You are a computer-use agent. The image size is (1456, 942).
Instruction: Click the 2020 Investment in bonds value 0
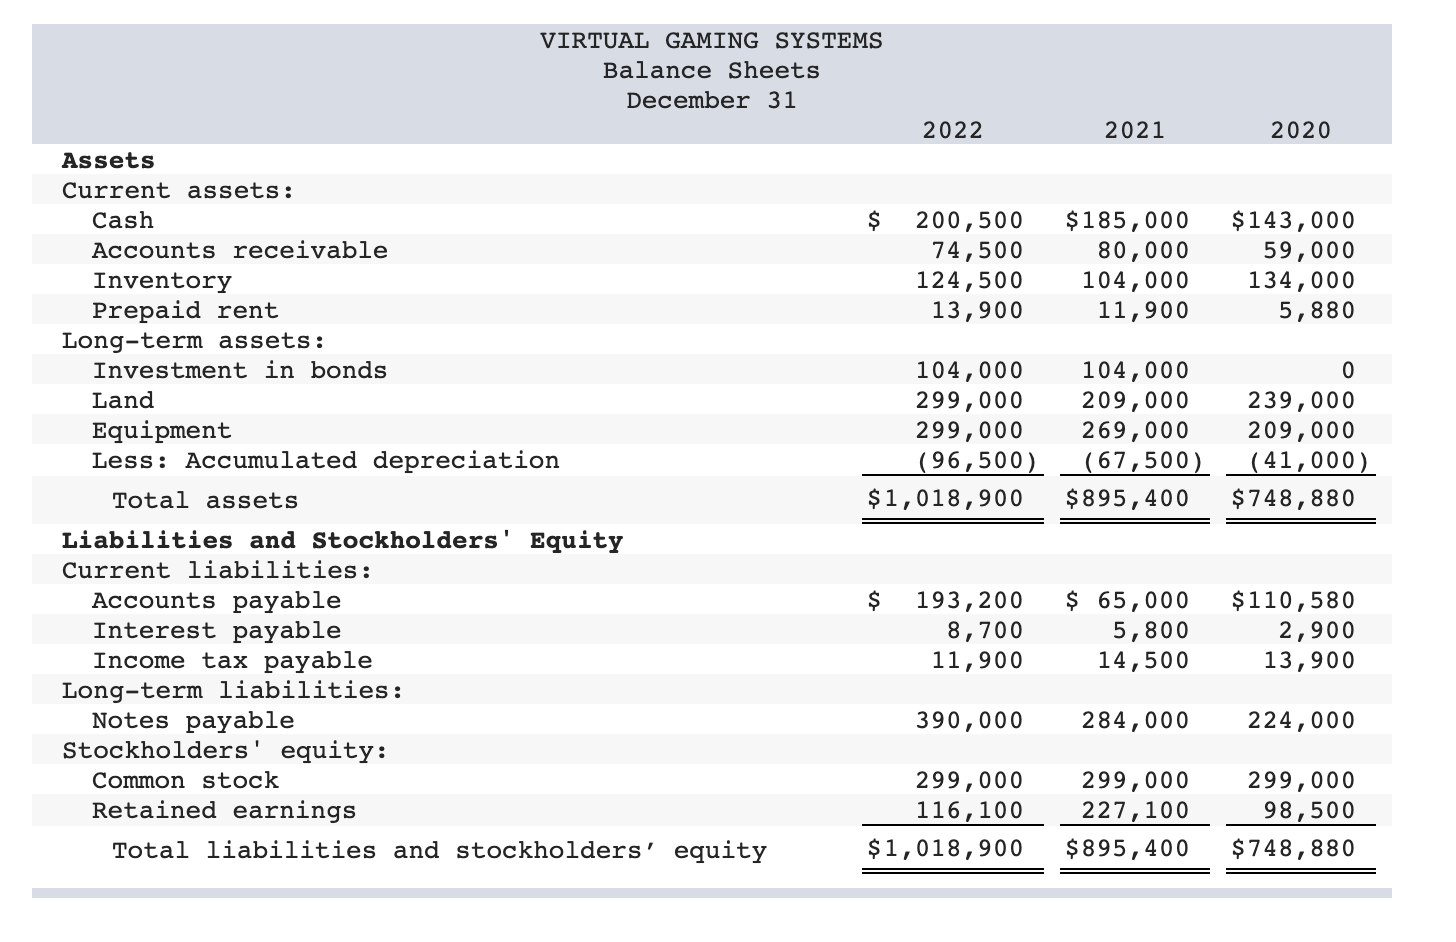pyautogui.click(x=1349, y=371)
